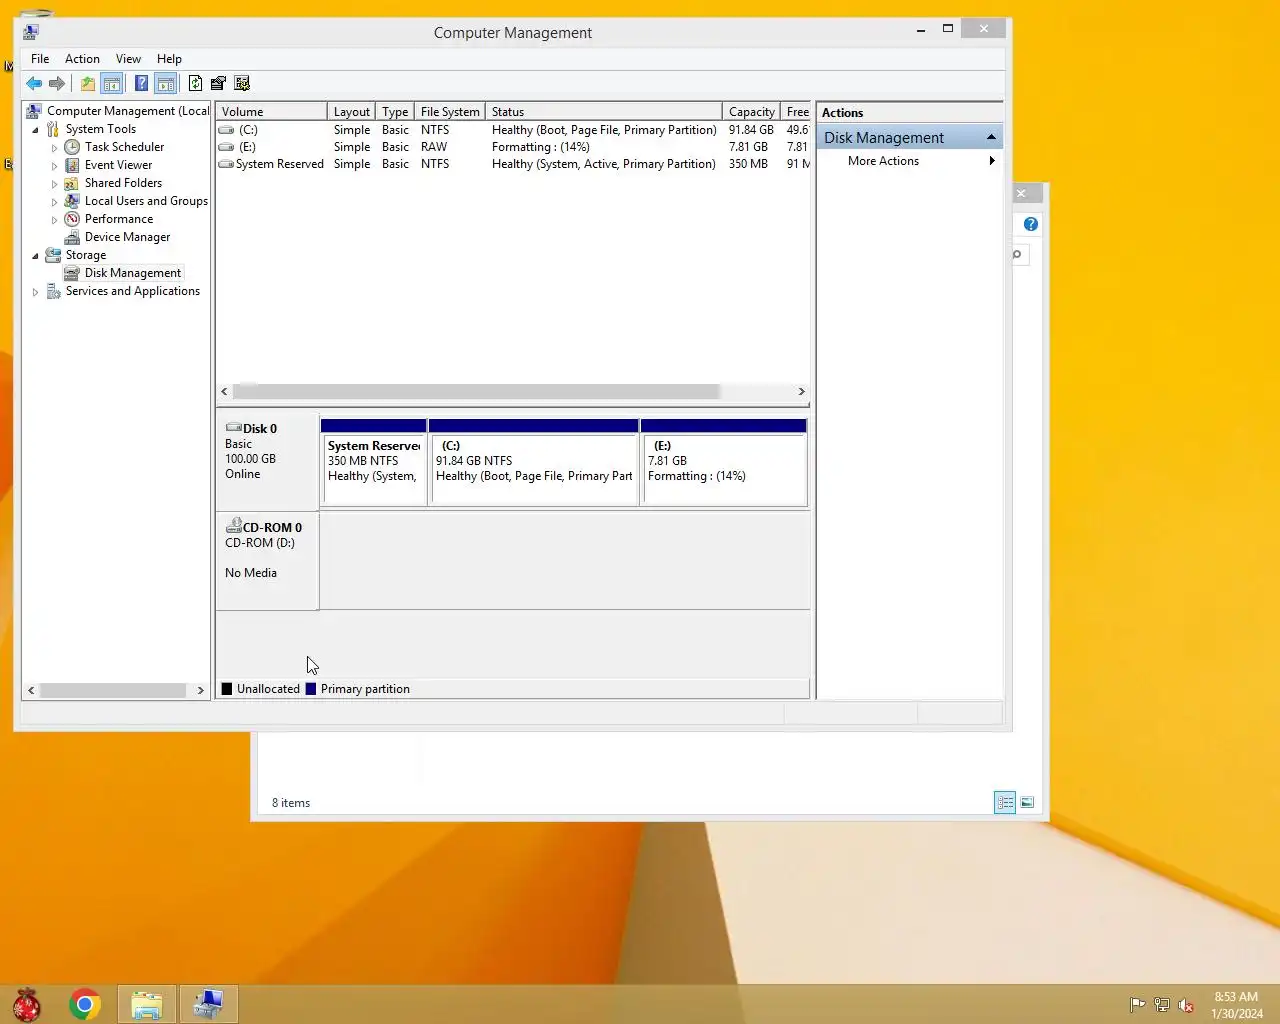This screenshot has width=1280, height=1024.
Task: Collapse the System Tools node
Action: pyautogui.click(x=35, y=130)
